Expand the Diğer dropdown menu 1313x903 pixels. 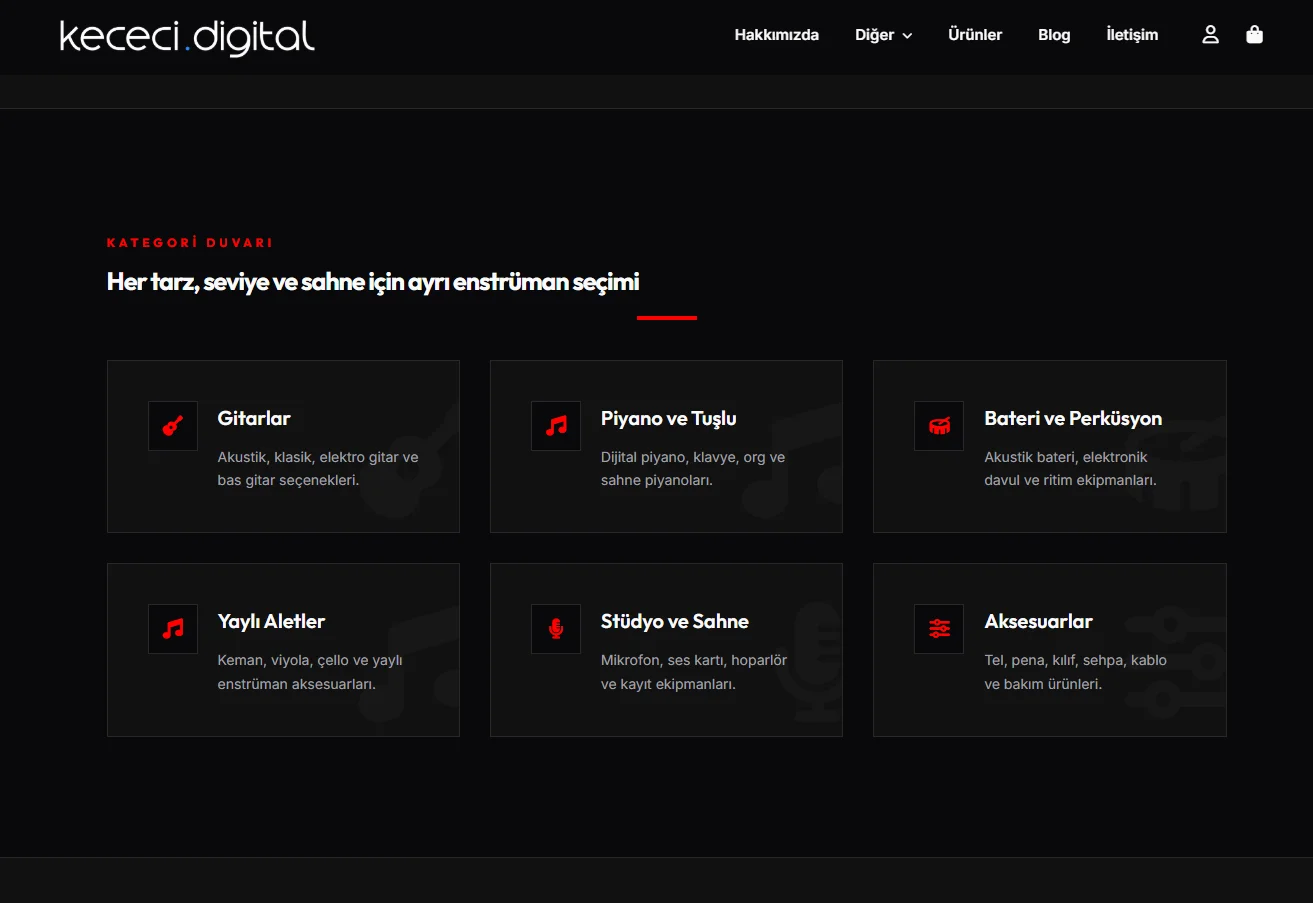click(x=884, y=35)
